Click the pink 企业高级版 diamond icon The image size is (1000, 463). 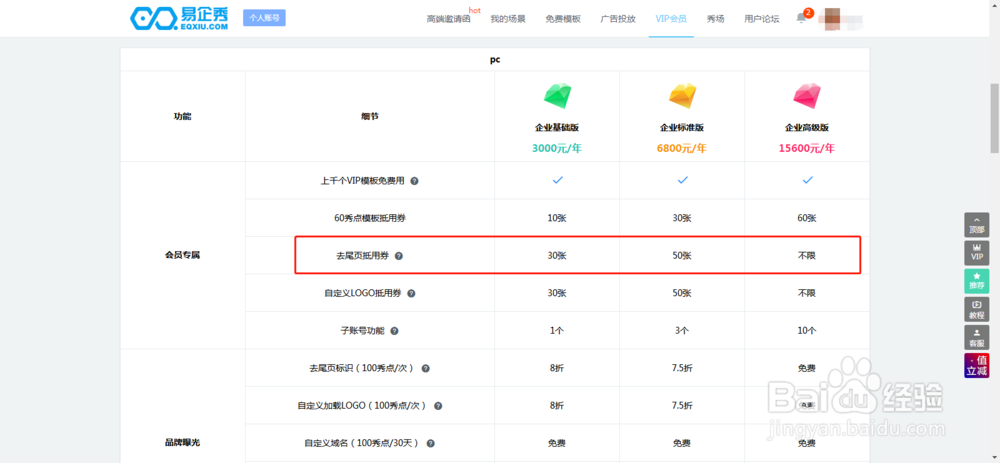[x=807, y=95]
